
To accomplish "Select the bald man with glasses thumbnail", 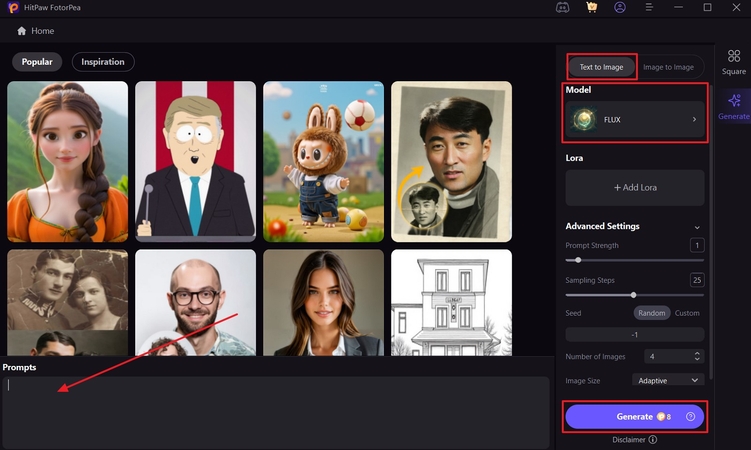I will point(195,303).
